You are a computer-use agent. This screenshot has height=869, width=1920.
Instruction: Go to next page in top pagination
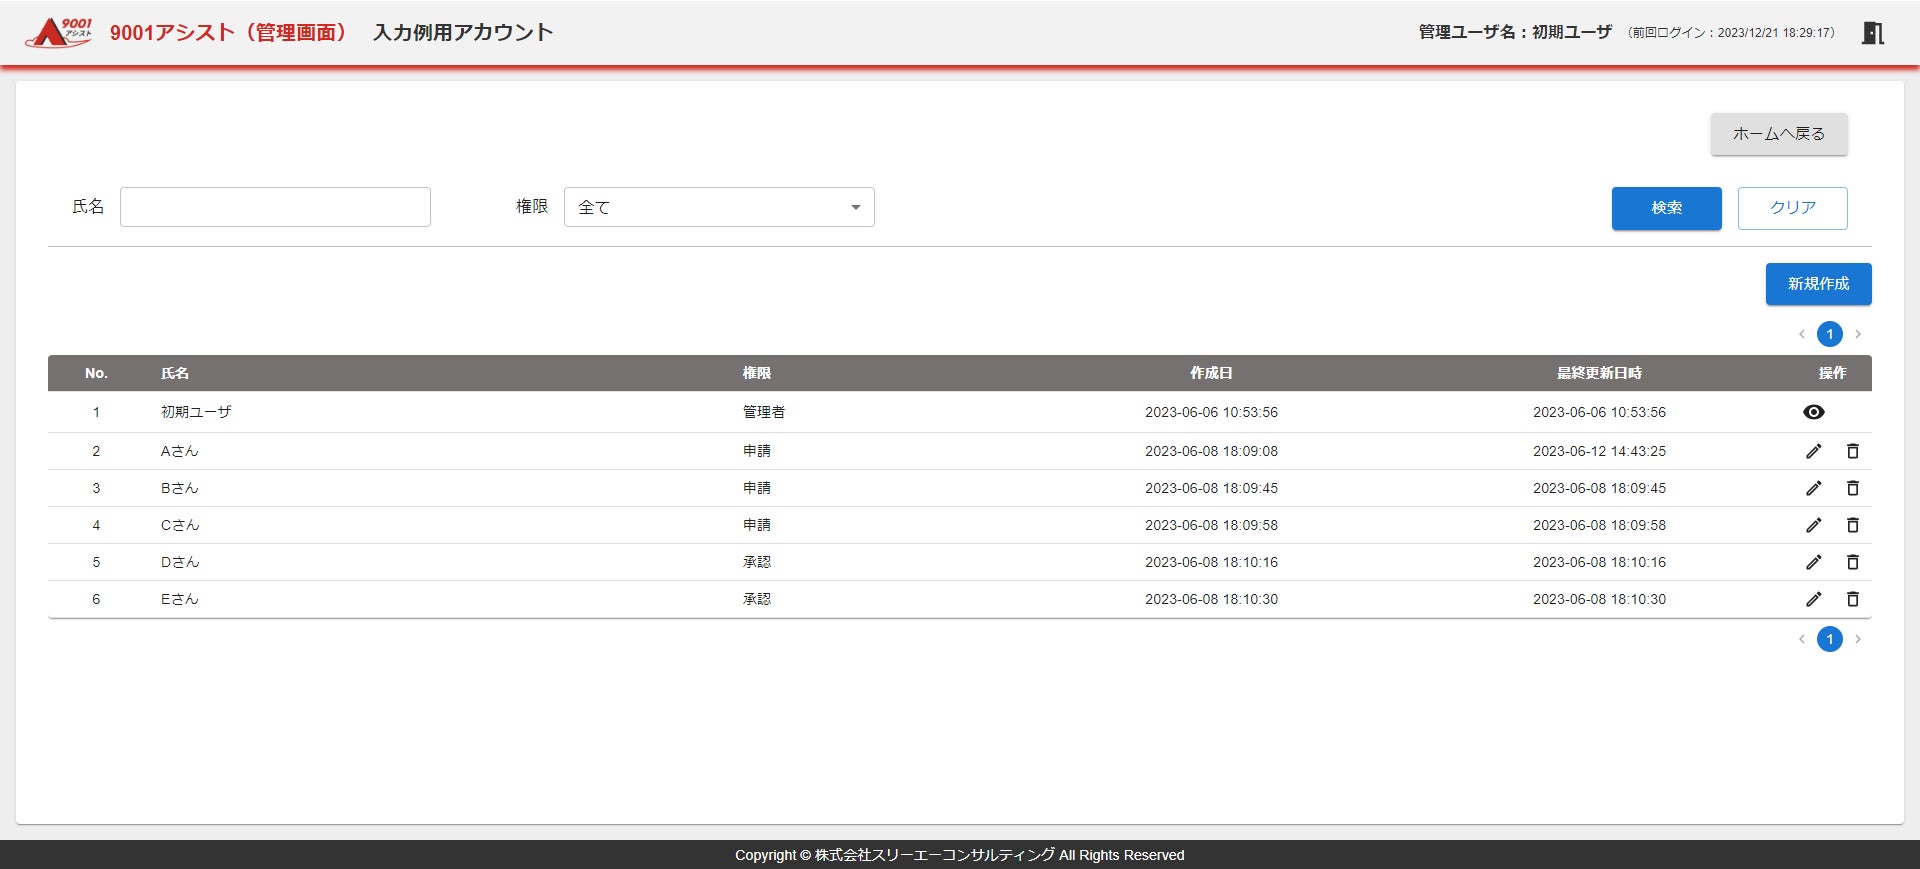tap(1858, 334)
